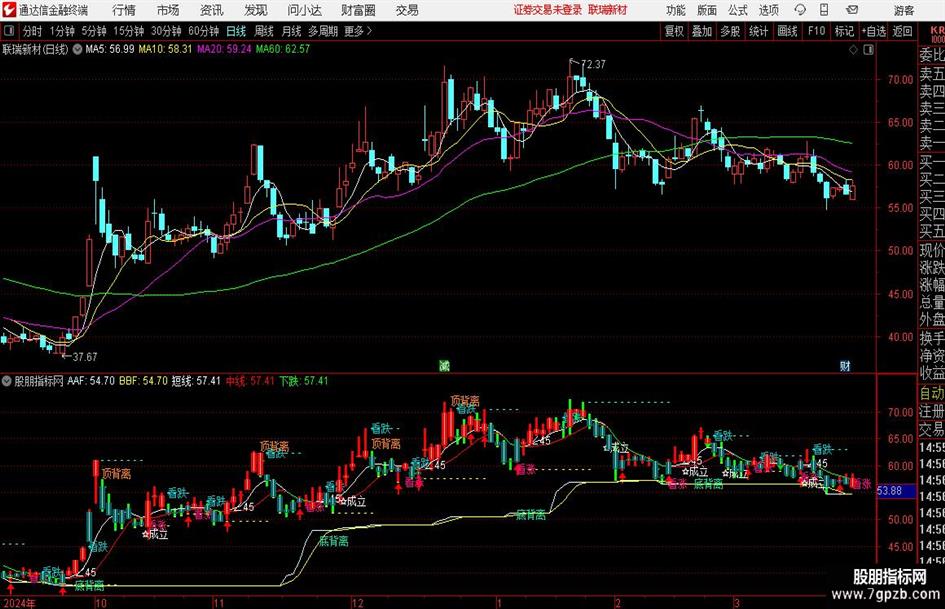Click the 37.67 low price label
Screen dimensions: 945x609
[x=84, y=357]
